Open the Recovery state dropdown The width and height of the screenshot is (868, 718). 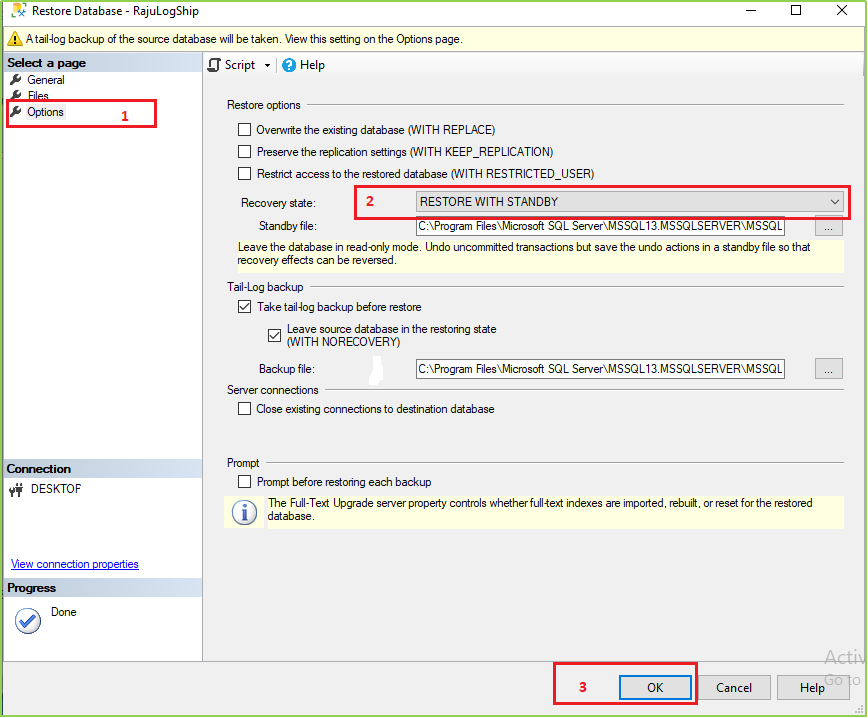[x=629, y=202]
